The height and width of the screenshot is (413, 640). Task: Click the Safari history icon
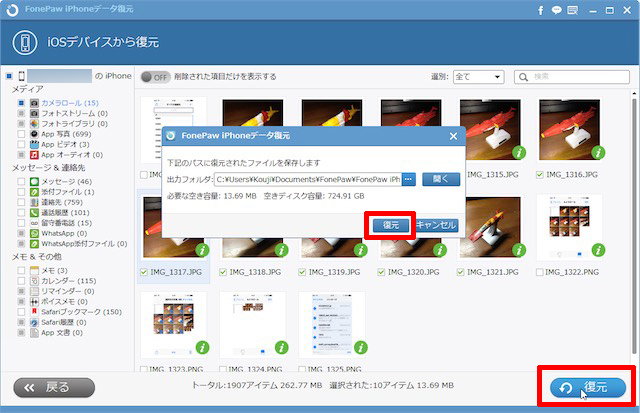point(34,322)
